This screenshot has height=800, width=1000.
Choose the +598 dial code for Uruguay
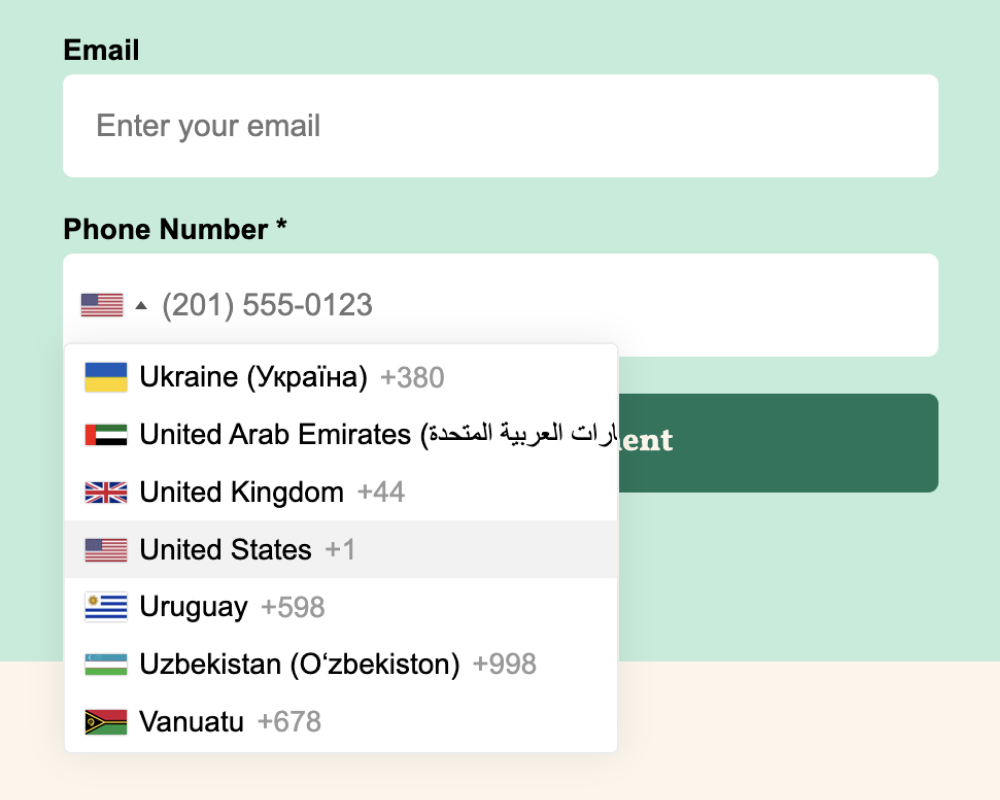(x=292, y=607)
